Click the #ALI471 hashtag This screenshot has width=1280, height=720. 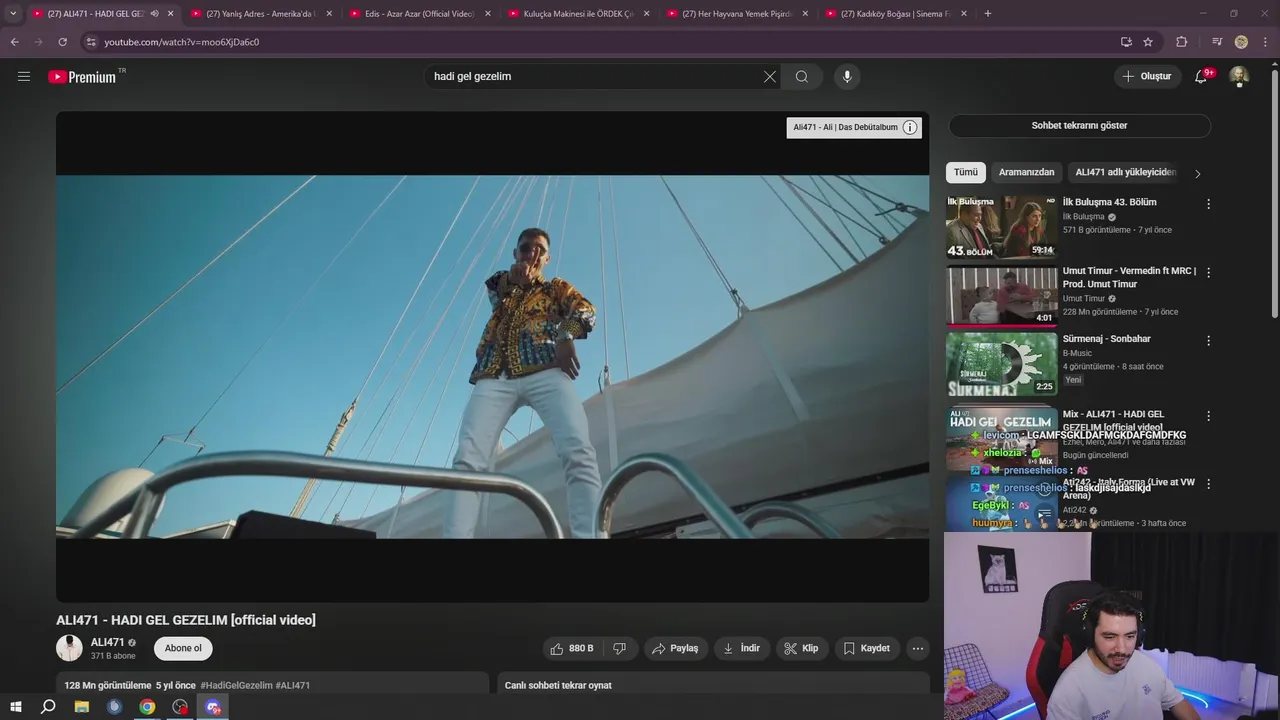293,685
